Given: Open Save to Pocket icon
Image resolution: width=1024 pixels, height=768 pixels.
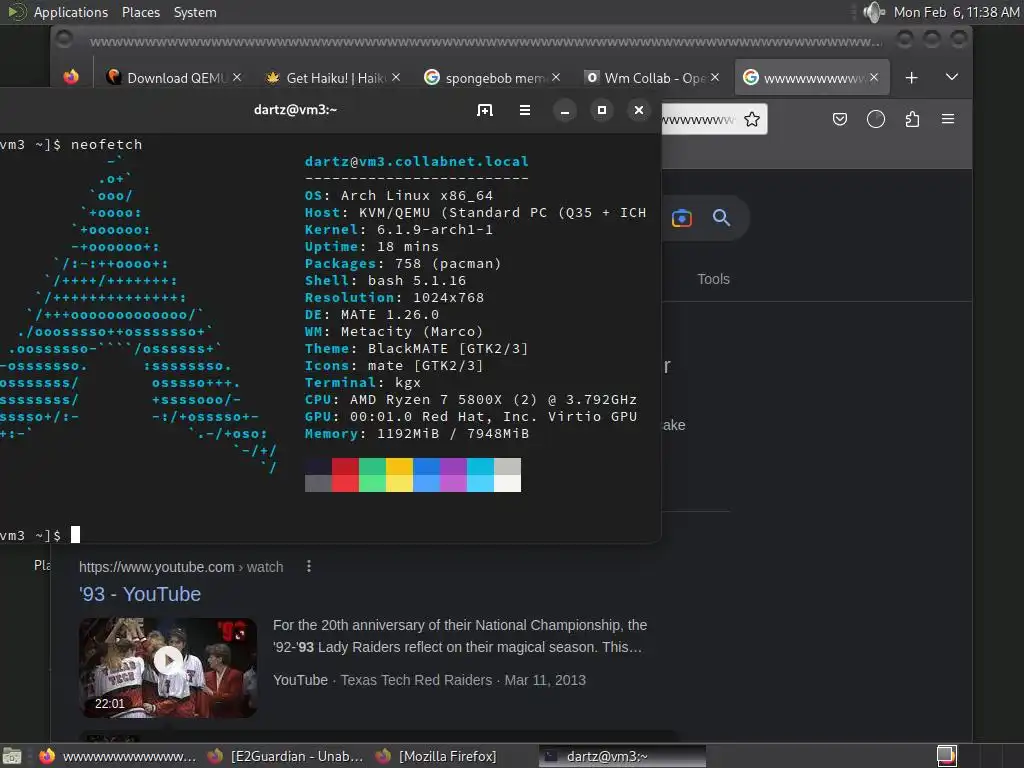Looking at the screenshot, I should (x=840, y=119).
